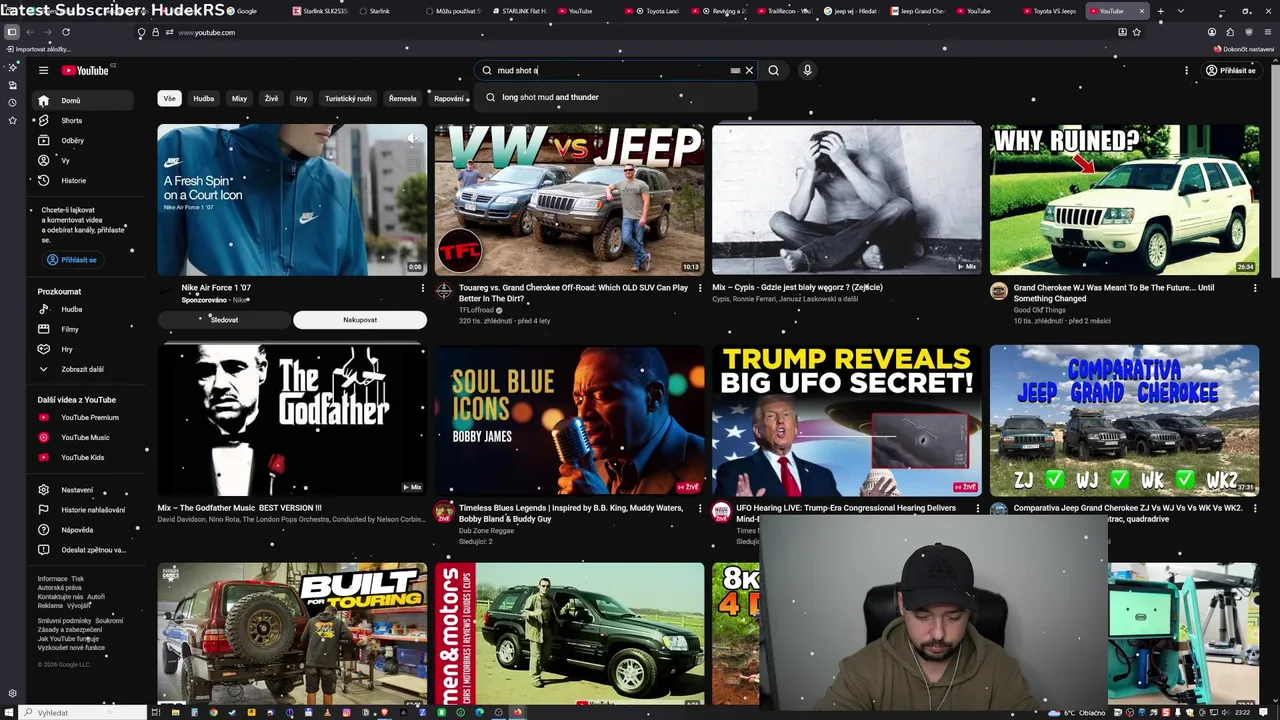Open options menu for Touareg vs. Grand Cherokee video
This screenshot has height=720, width=1280.
coord(700,288)
